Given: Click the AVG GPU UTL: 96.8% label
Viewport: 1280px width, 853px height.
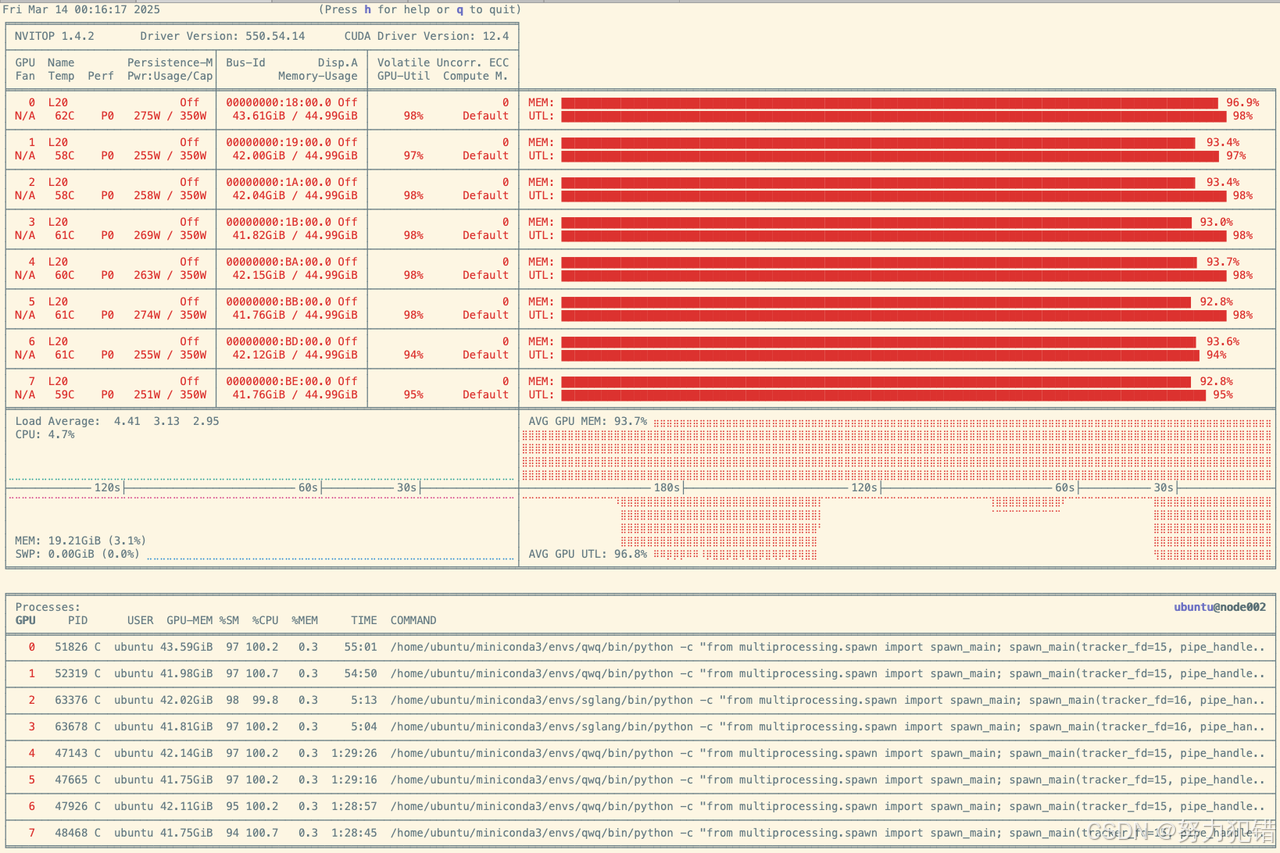Looking at the screenshot, I should pyautogui.click(x=587, y=554).
